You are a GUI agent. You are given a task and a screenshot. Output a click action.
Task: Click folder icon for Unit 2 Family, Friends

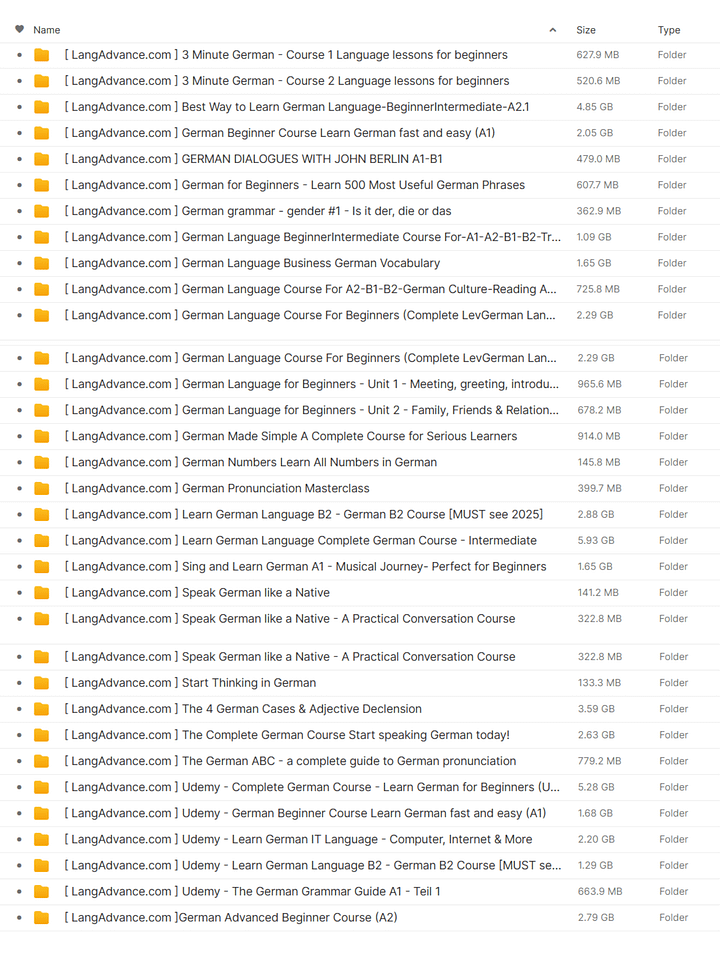pos(42,410)
